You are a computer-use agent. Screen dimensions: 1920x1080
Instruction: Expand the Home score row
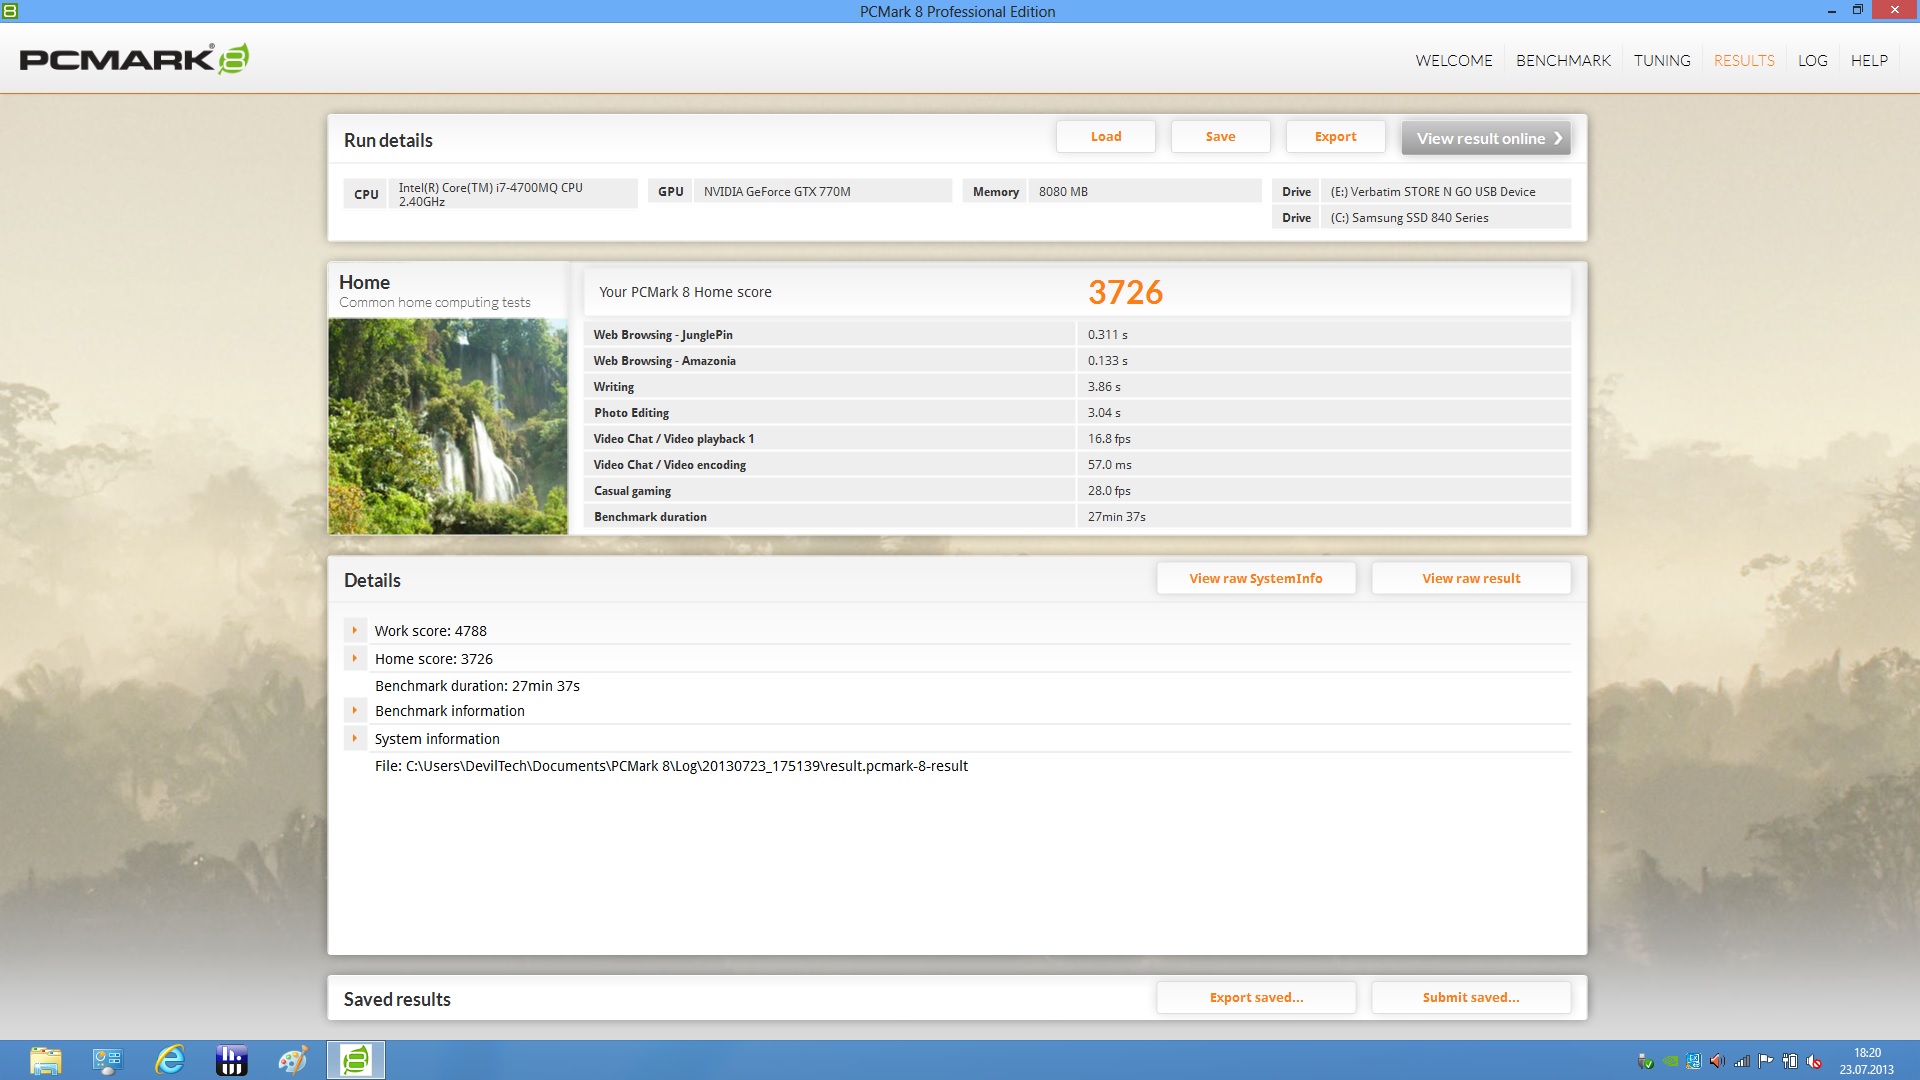coord(354,658)
